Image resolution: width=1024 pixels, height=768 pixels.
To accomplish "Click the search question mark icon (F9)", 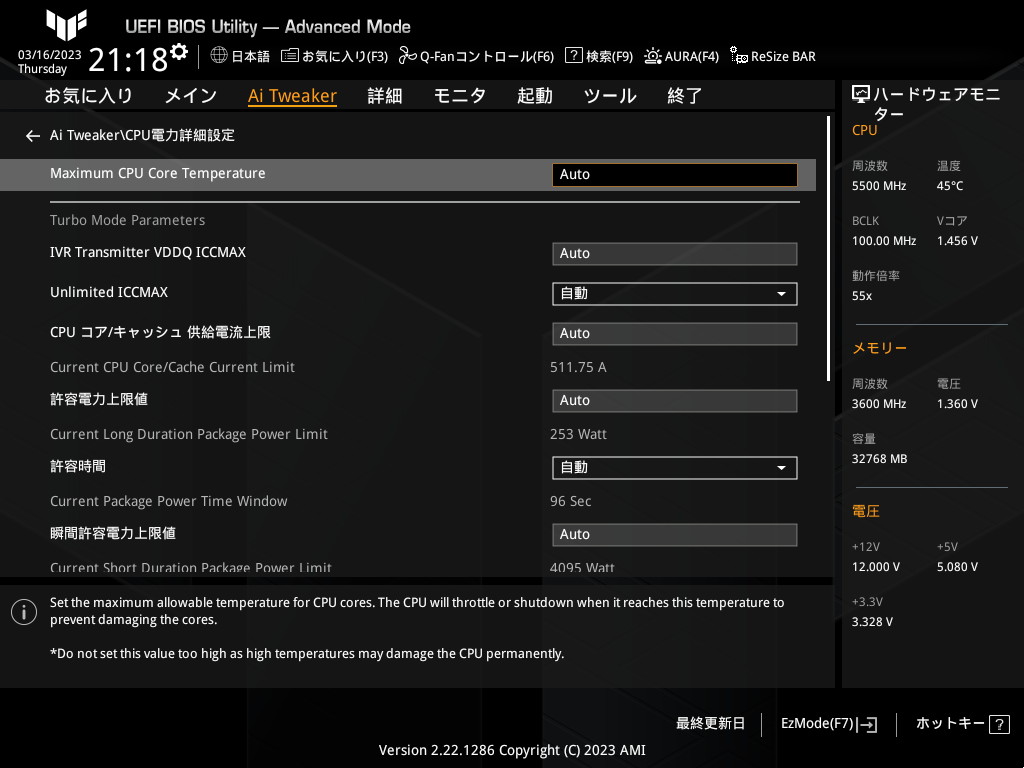I will [x=573, y=55].
